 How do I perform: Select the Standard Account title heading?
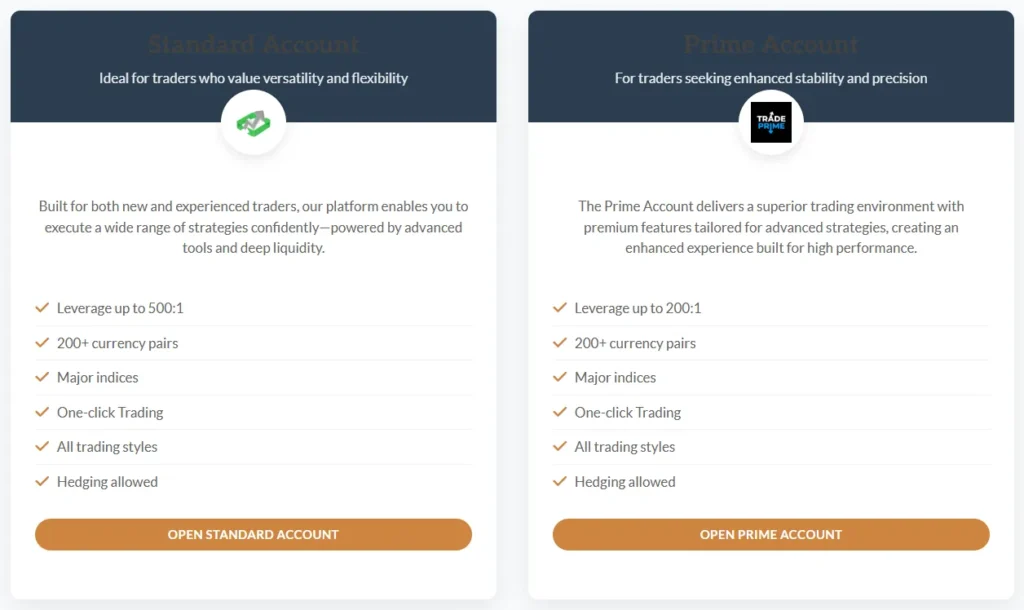253,44
